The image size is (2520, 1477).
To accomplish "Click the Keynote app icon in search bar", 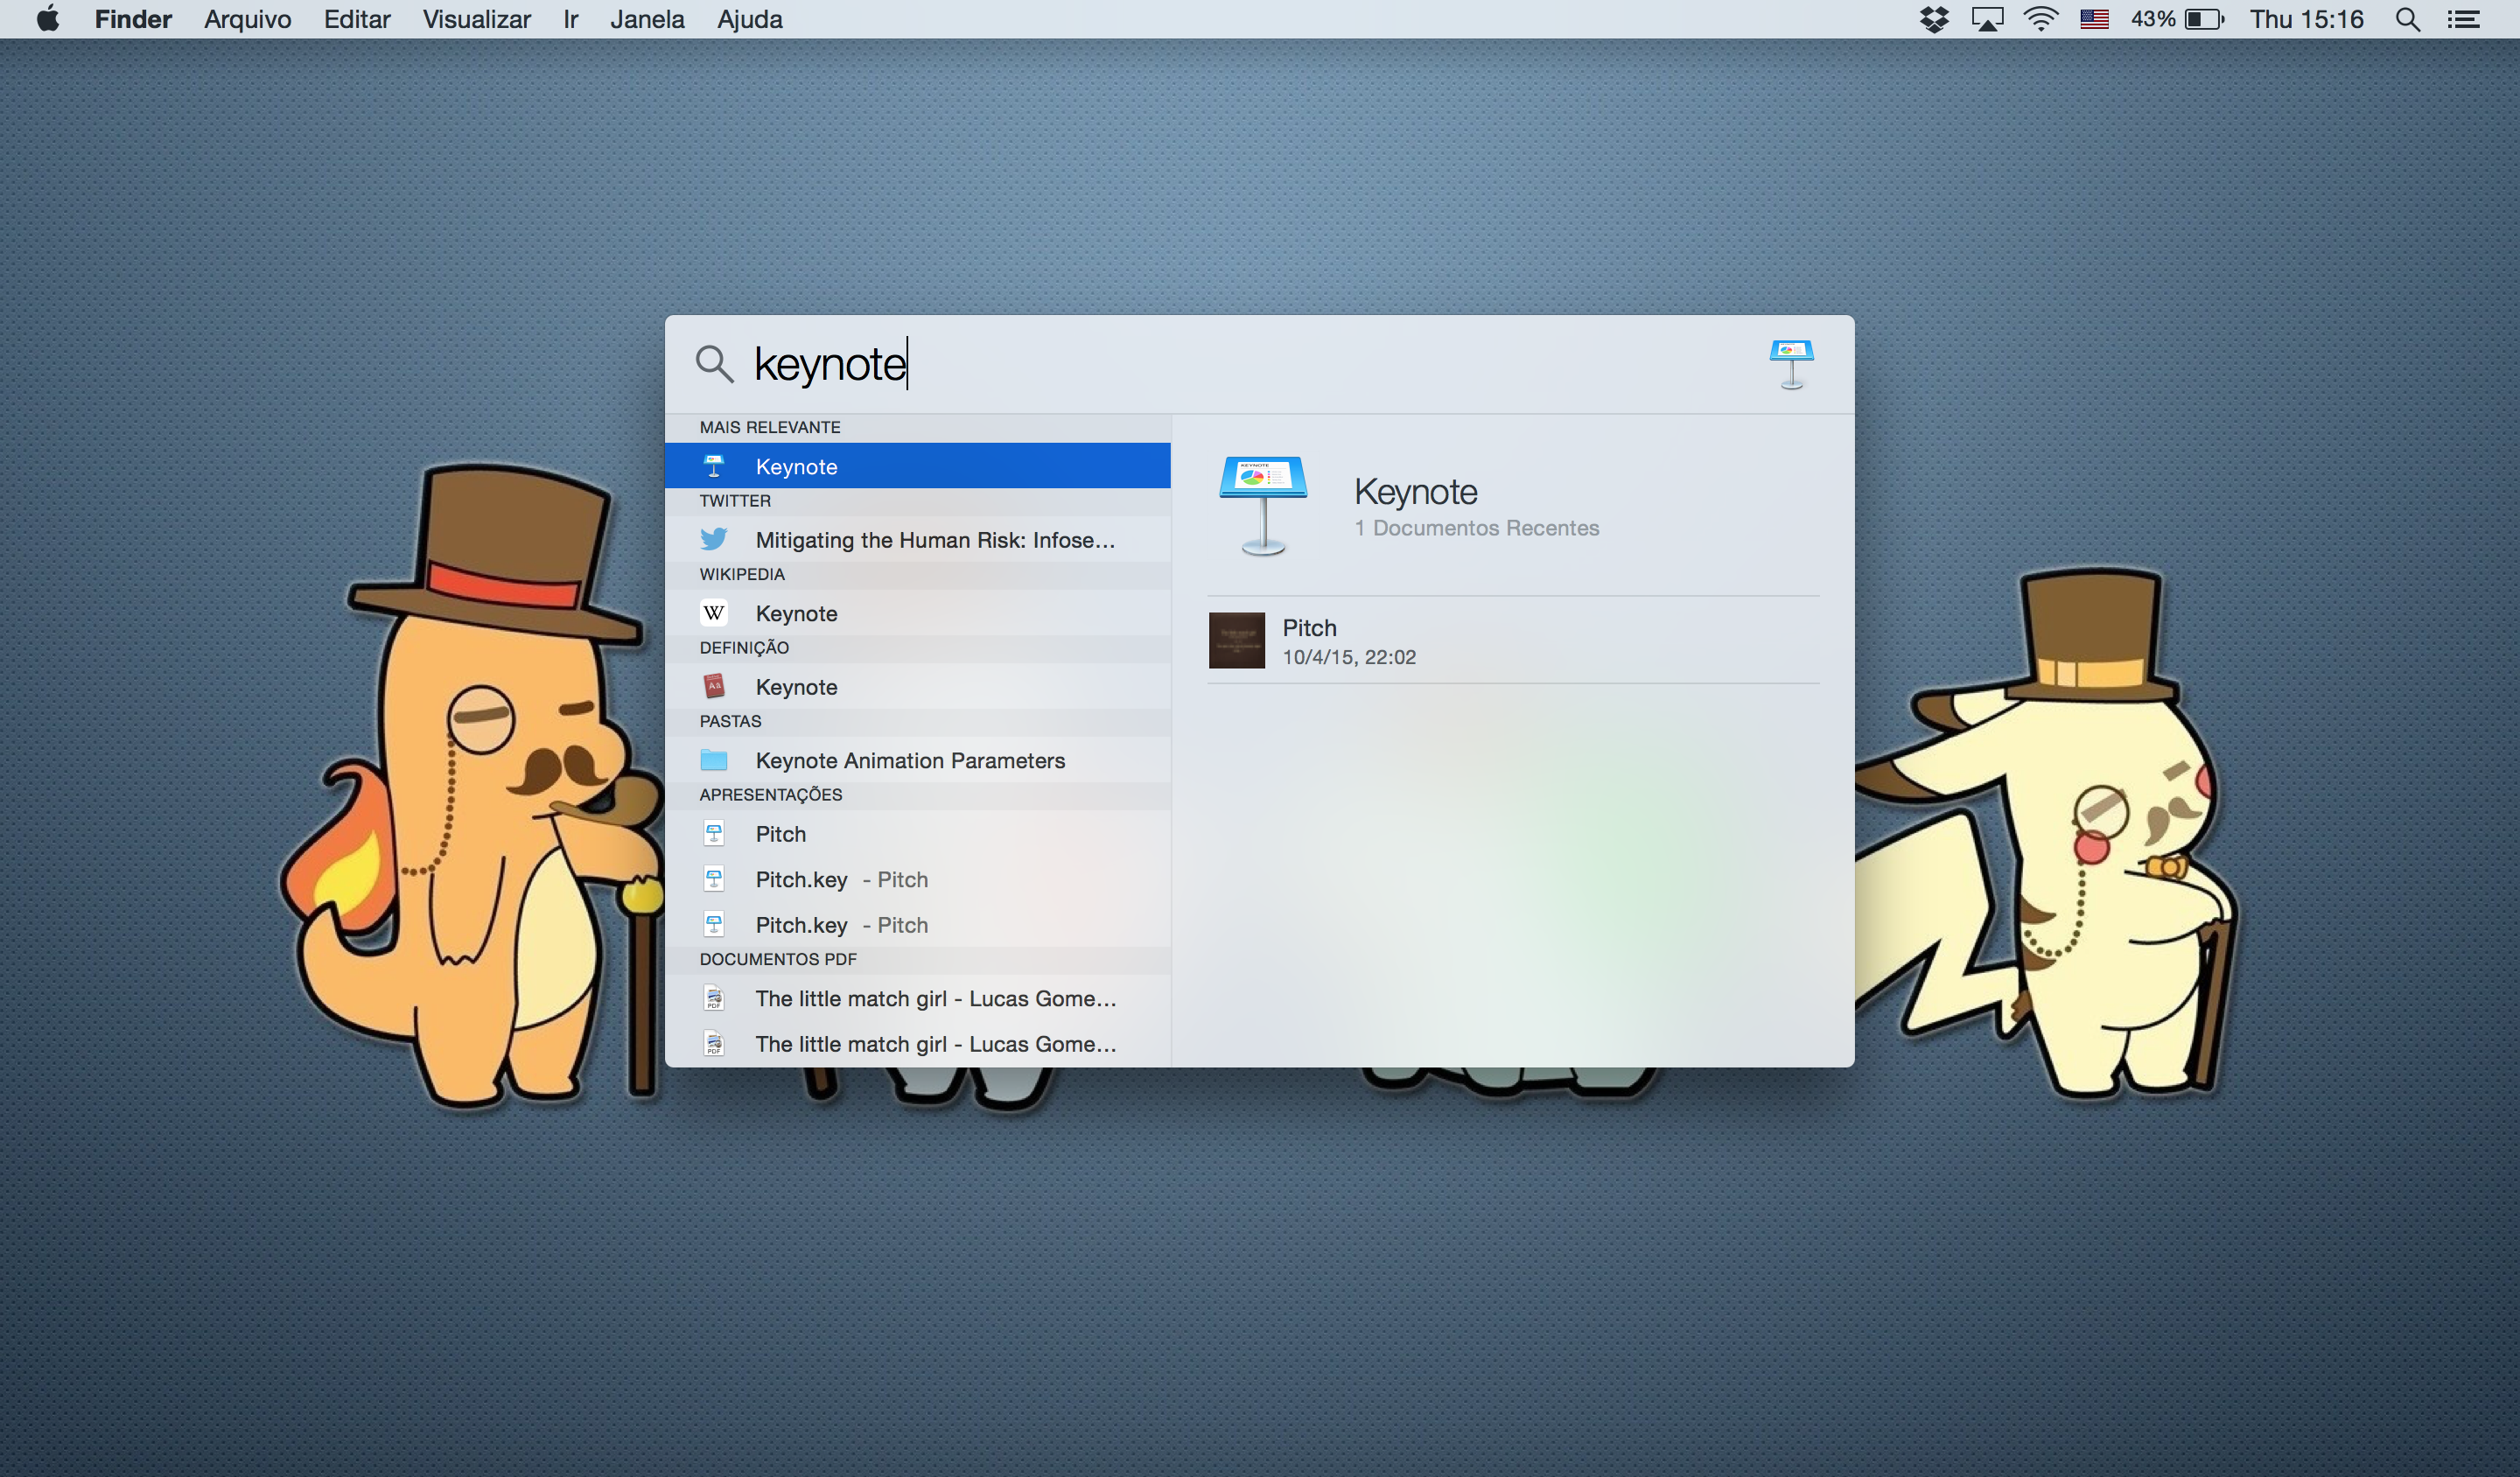I will pos(1791,364).
